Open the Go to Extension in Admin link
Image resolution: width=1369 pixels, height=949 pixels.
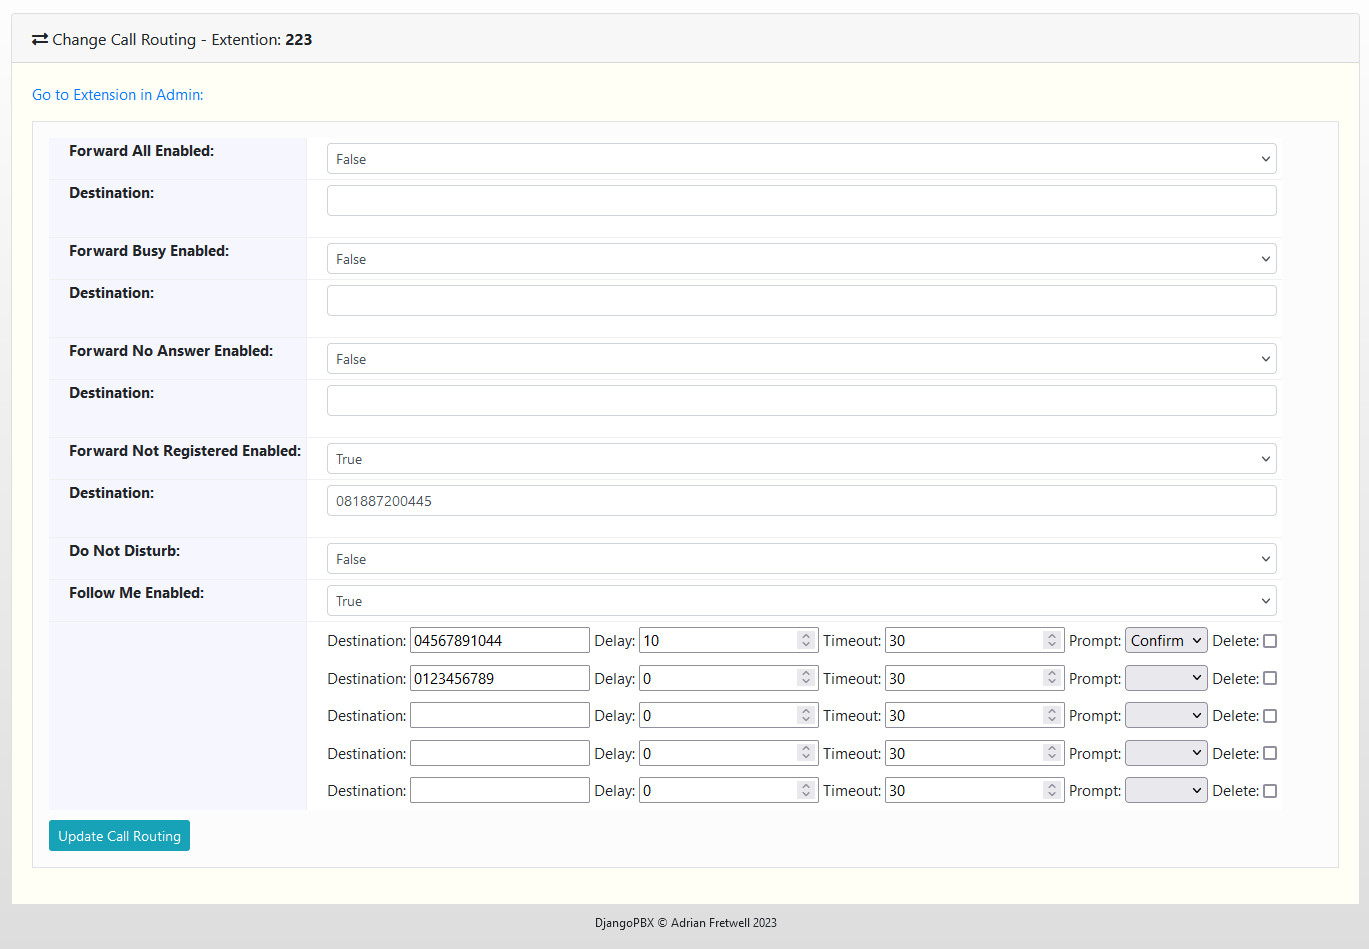[117, 95]
